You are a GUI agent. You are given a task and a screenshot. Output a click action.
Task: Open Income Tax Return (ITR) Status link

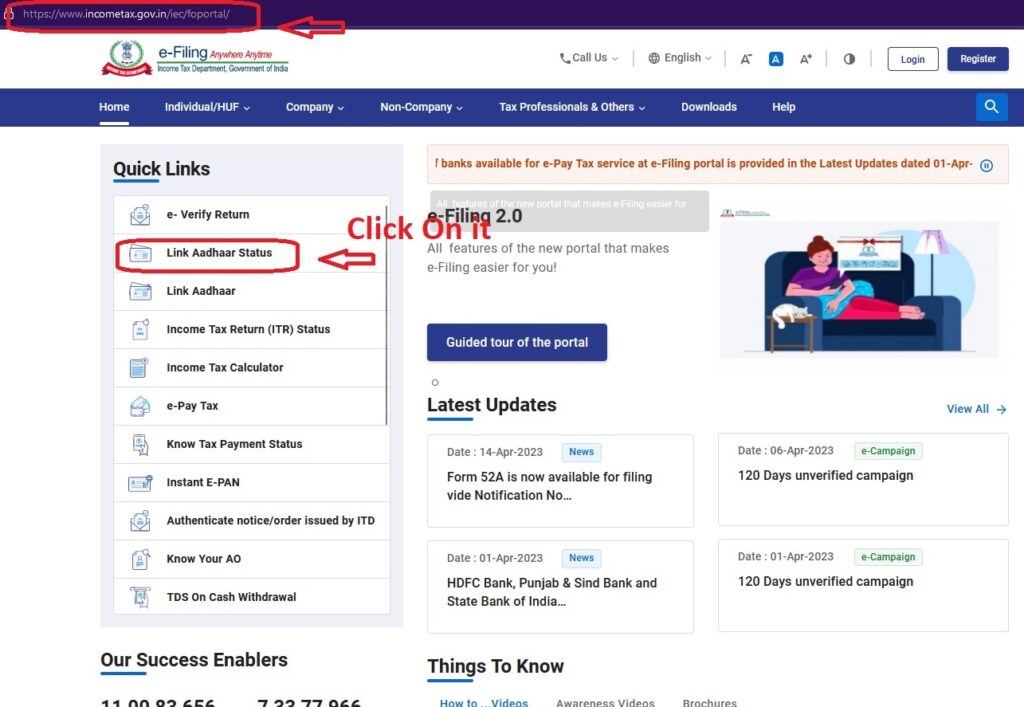(x=248, y=330)
